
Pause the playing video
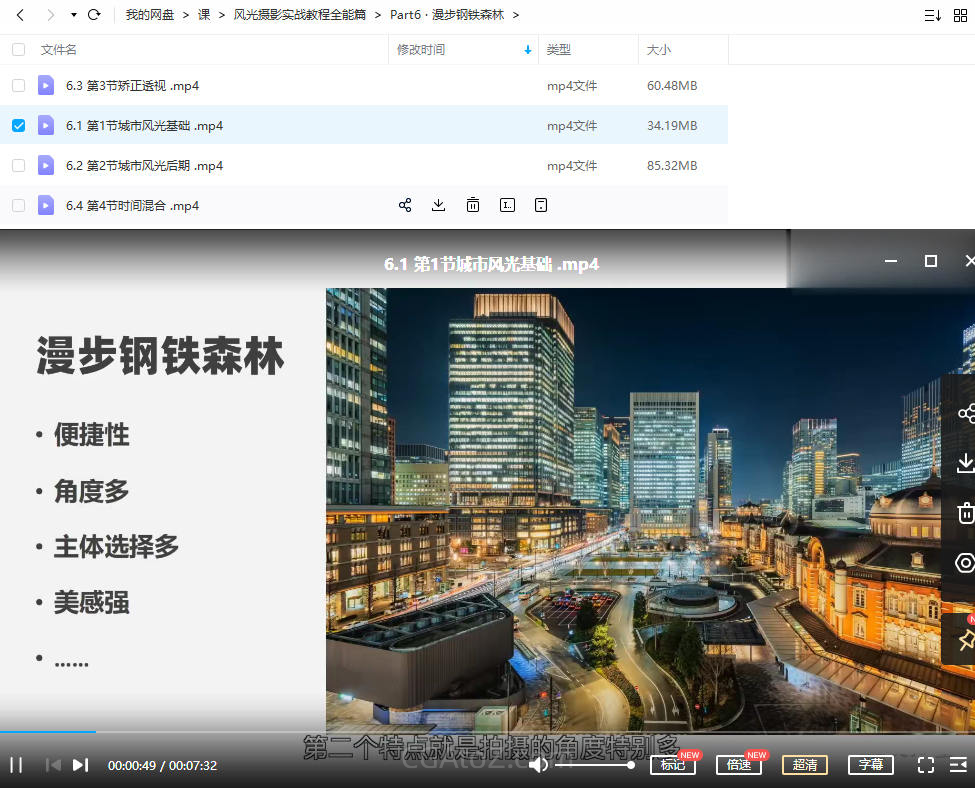pos(16,765)
